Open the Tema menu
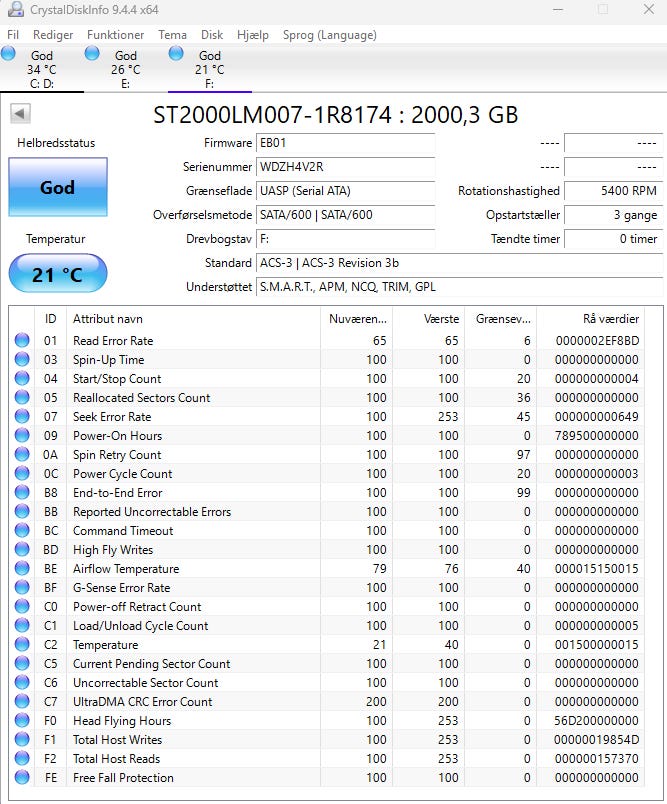667x804 pixels. [172, 35]
